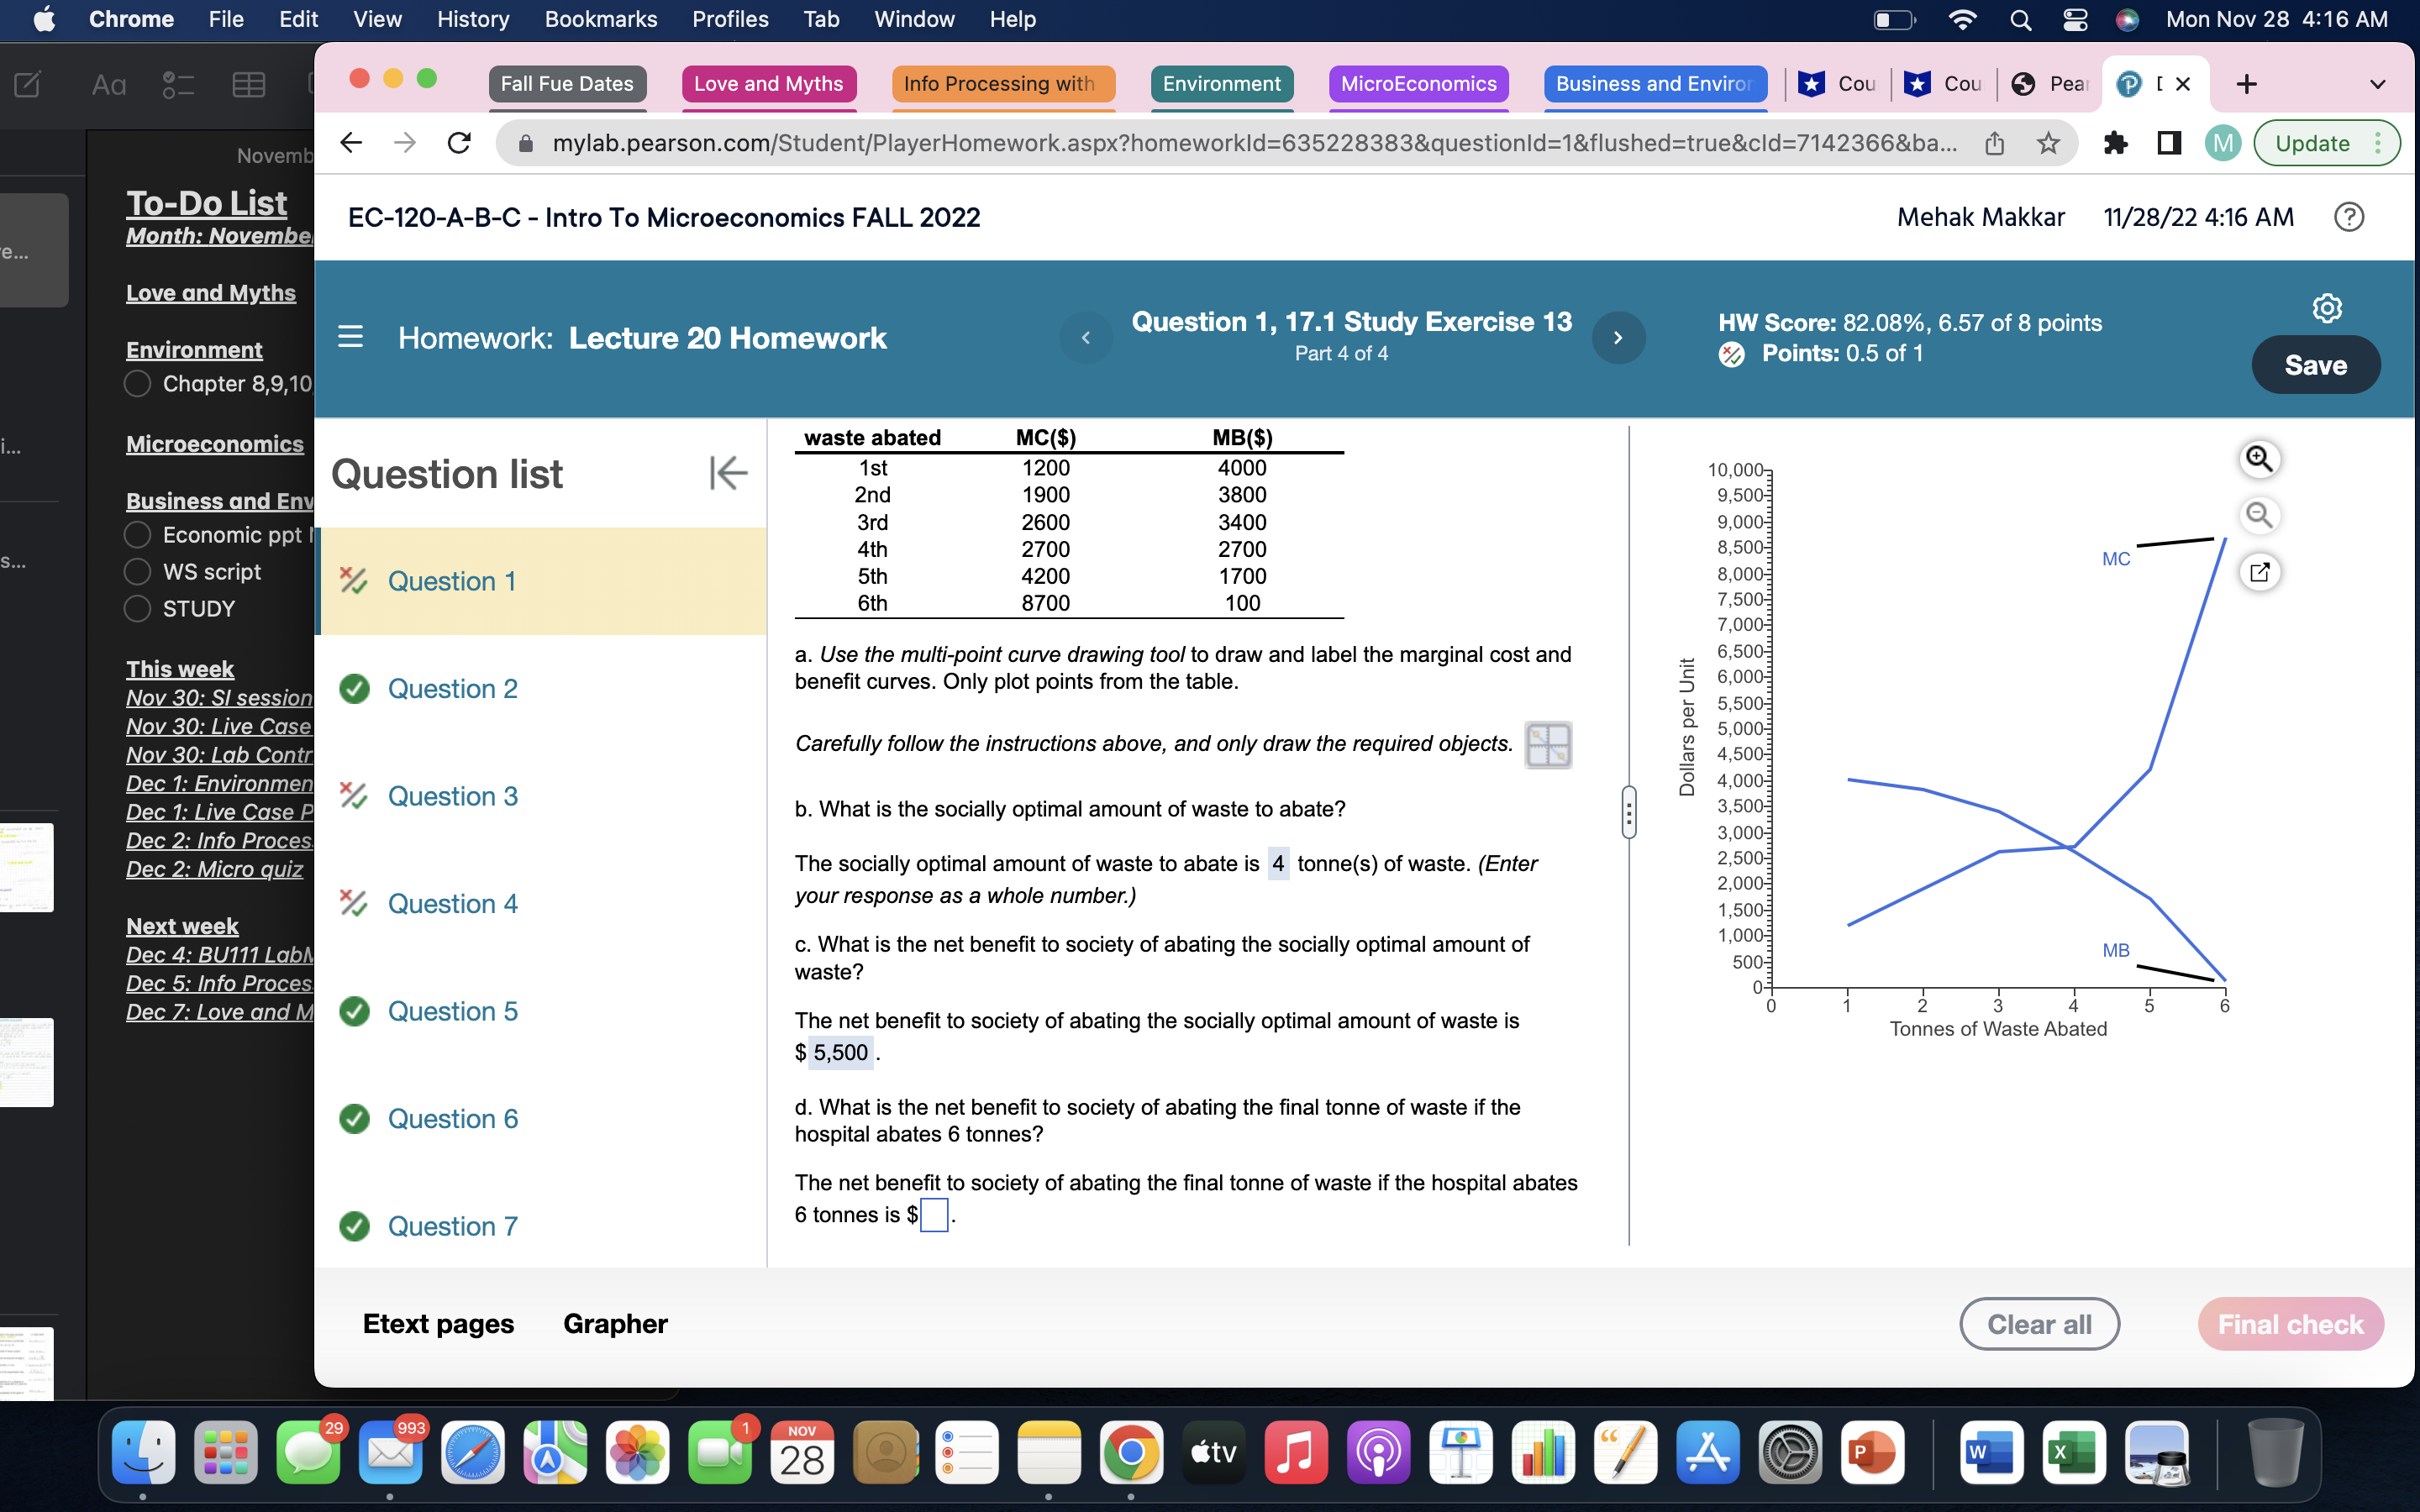This screenshot has width=2420, height=1512.
Task: Zoom in on the graph
Action: click(x=2258, y=459)
